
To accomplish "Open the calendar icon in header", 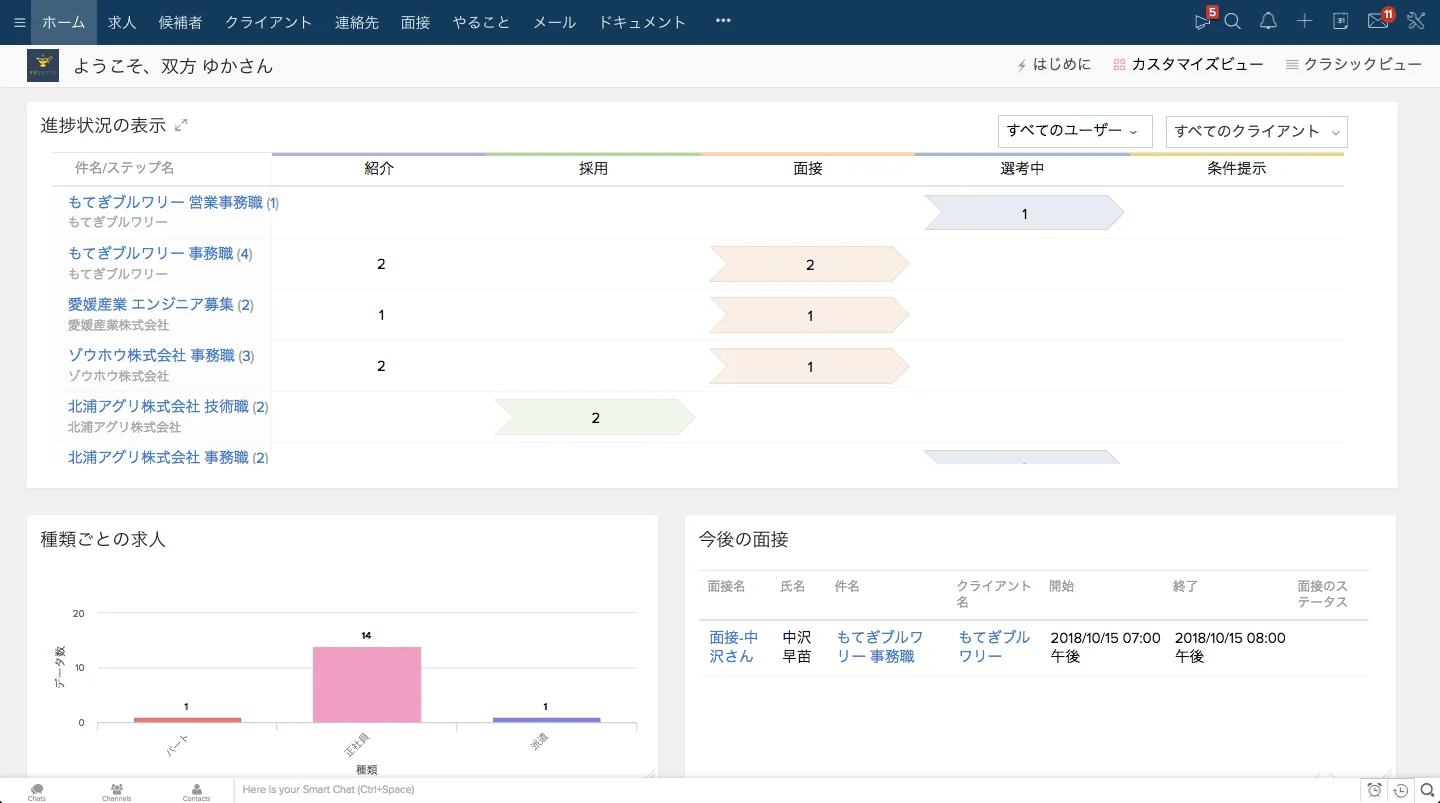I will pyautogui.click(x=1341, y=22).
